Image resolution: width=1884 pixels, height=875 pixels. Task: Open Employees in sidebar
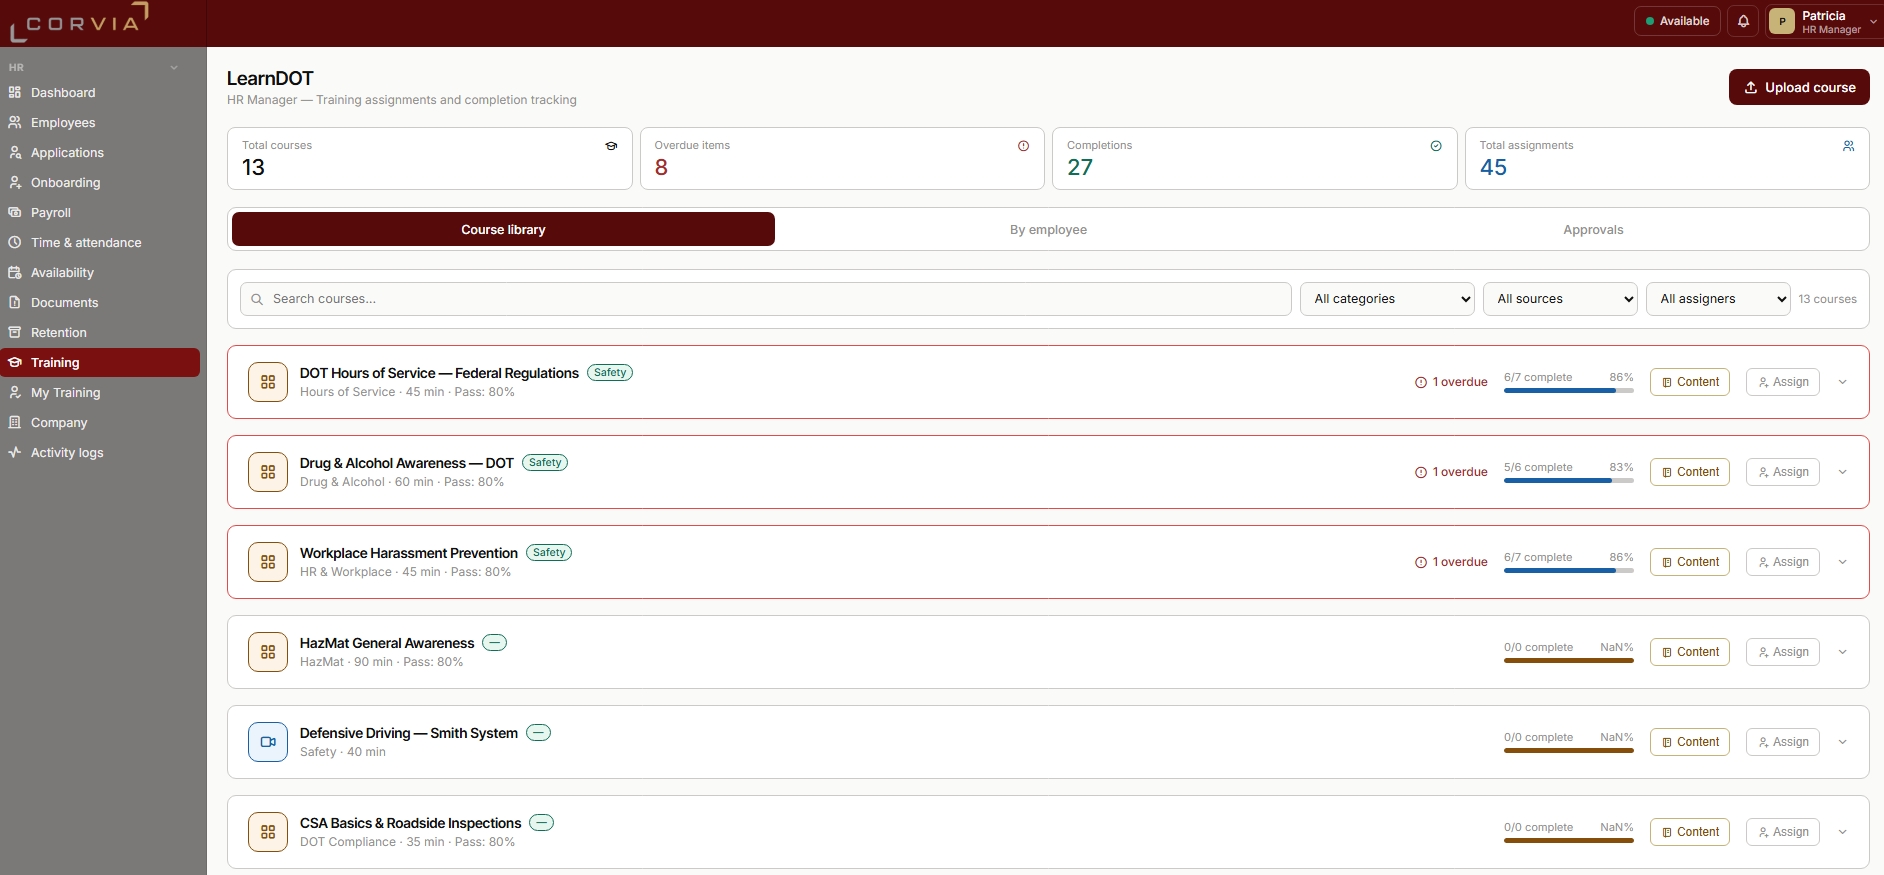pyautogui.click(x=100, y=122)
